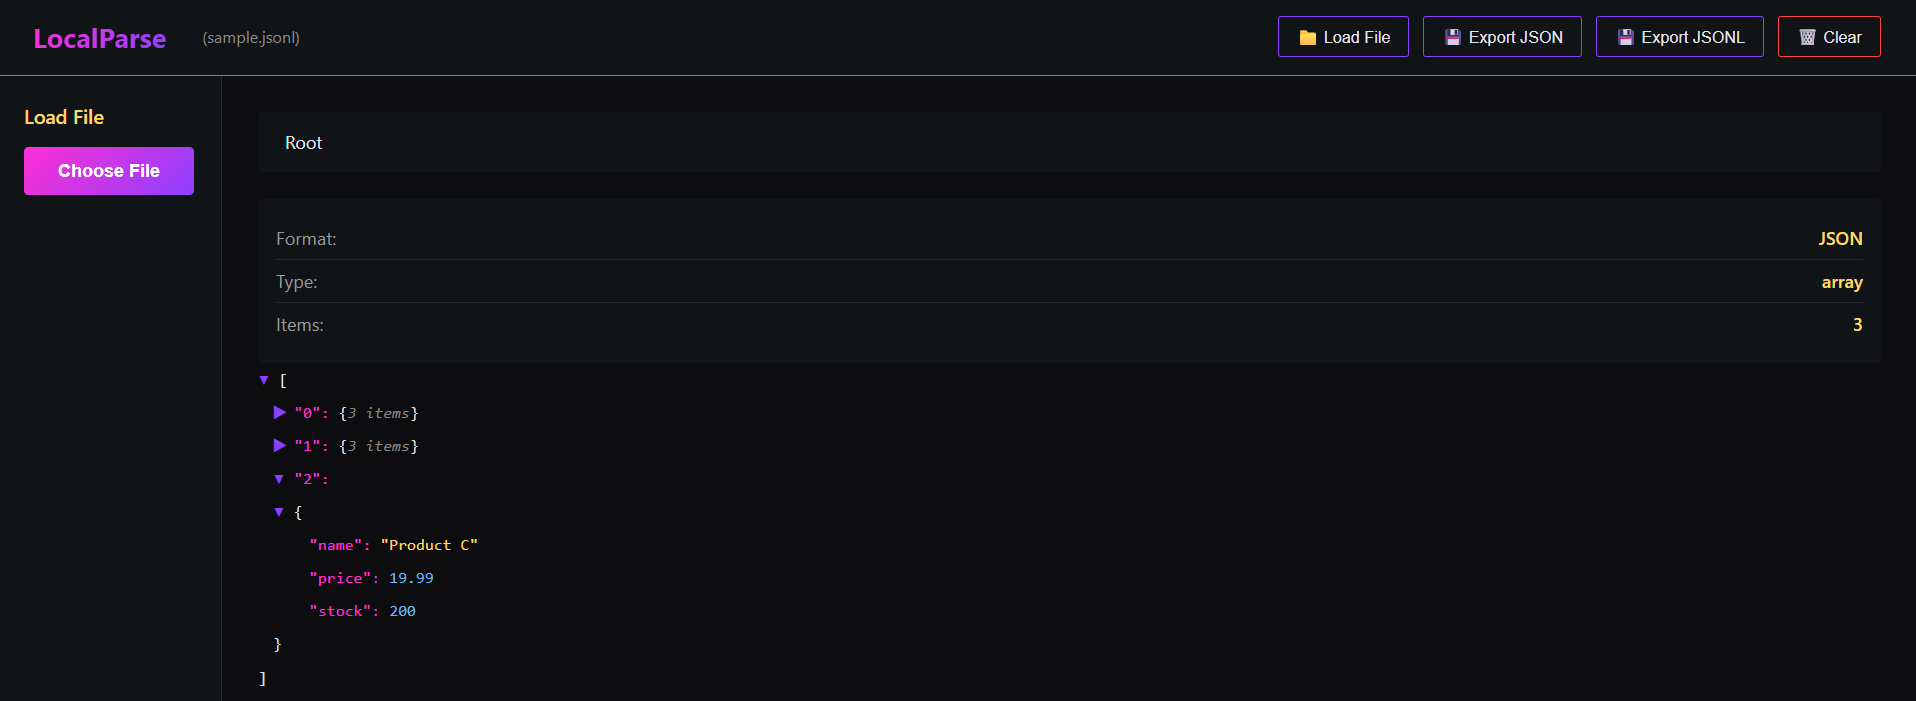Click the array type value

click(1842, 282)
